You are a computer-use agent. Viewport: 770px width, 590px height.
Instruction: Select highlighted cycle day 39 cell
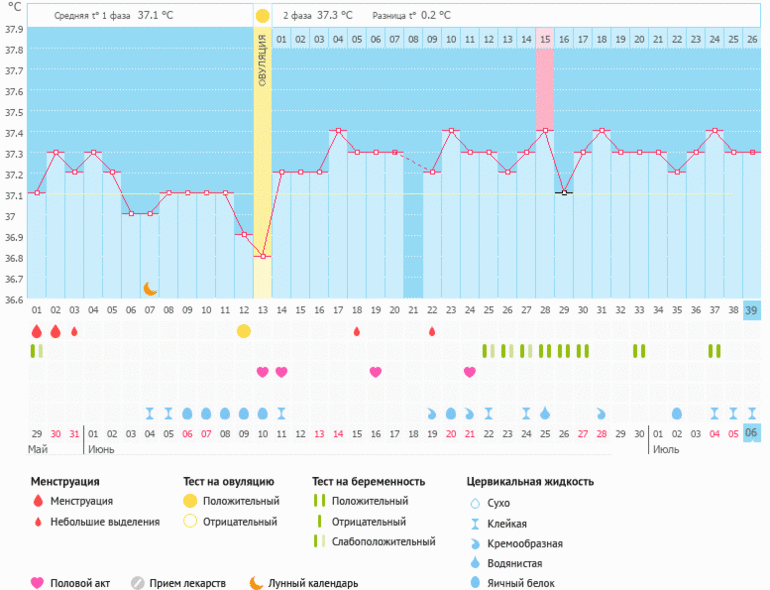point(752,310)
